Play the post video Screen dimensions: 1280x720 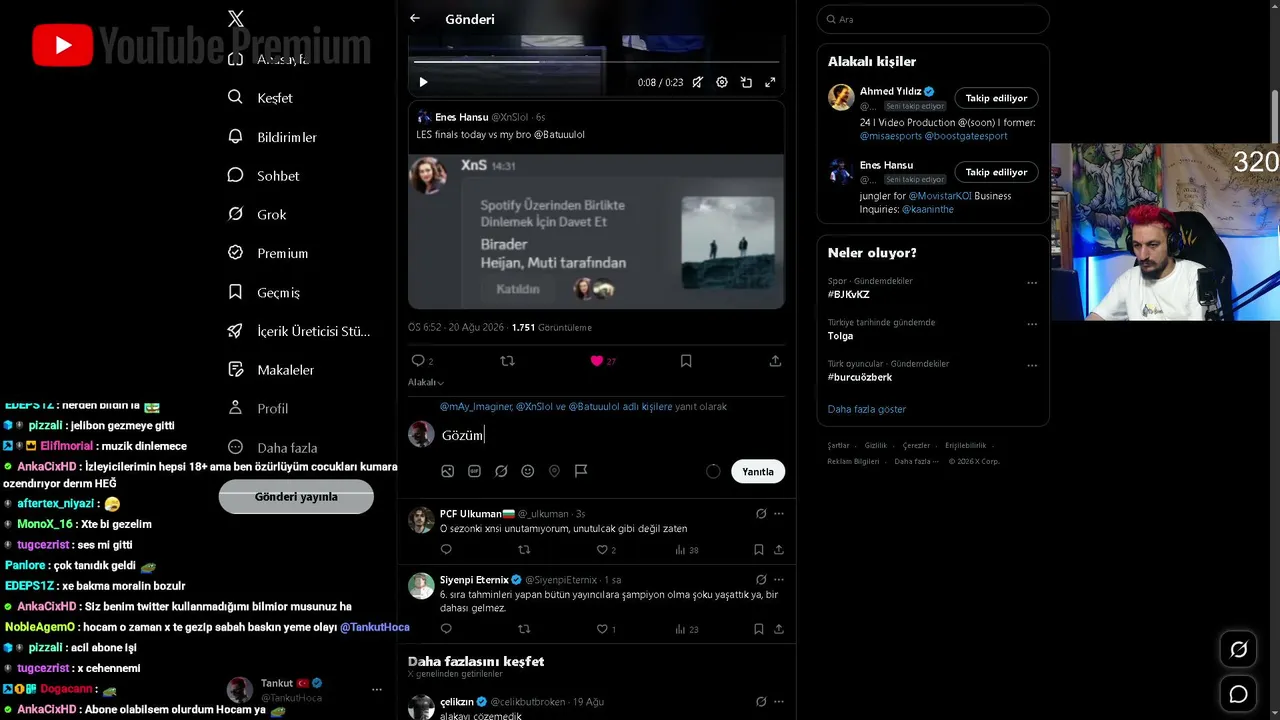click(423, 82)
